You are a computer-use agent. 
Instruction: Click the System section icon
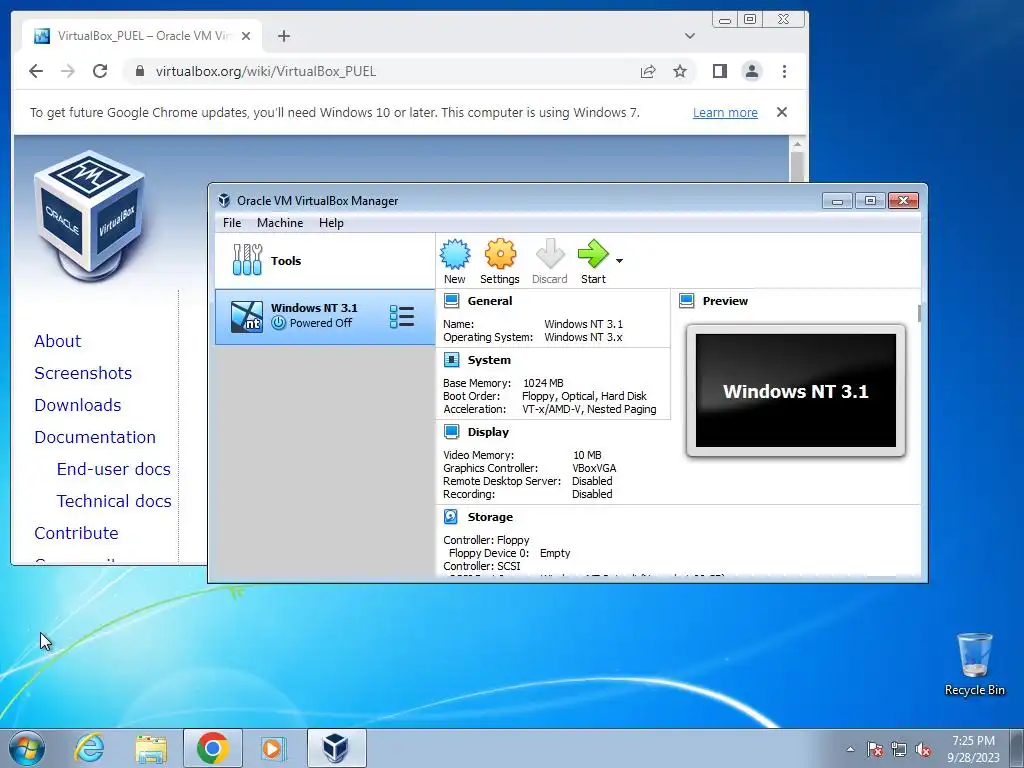click(x=451, y=360)
